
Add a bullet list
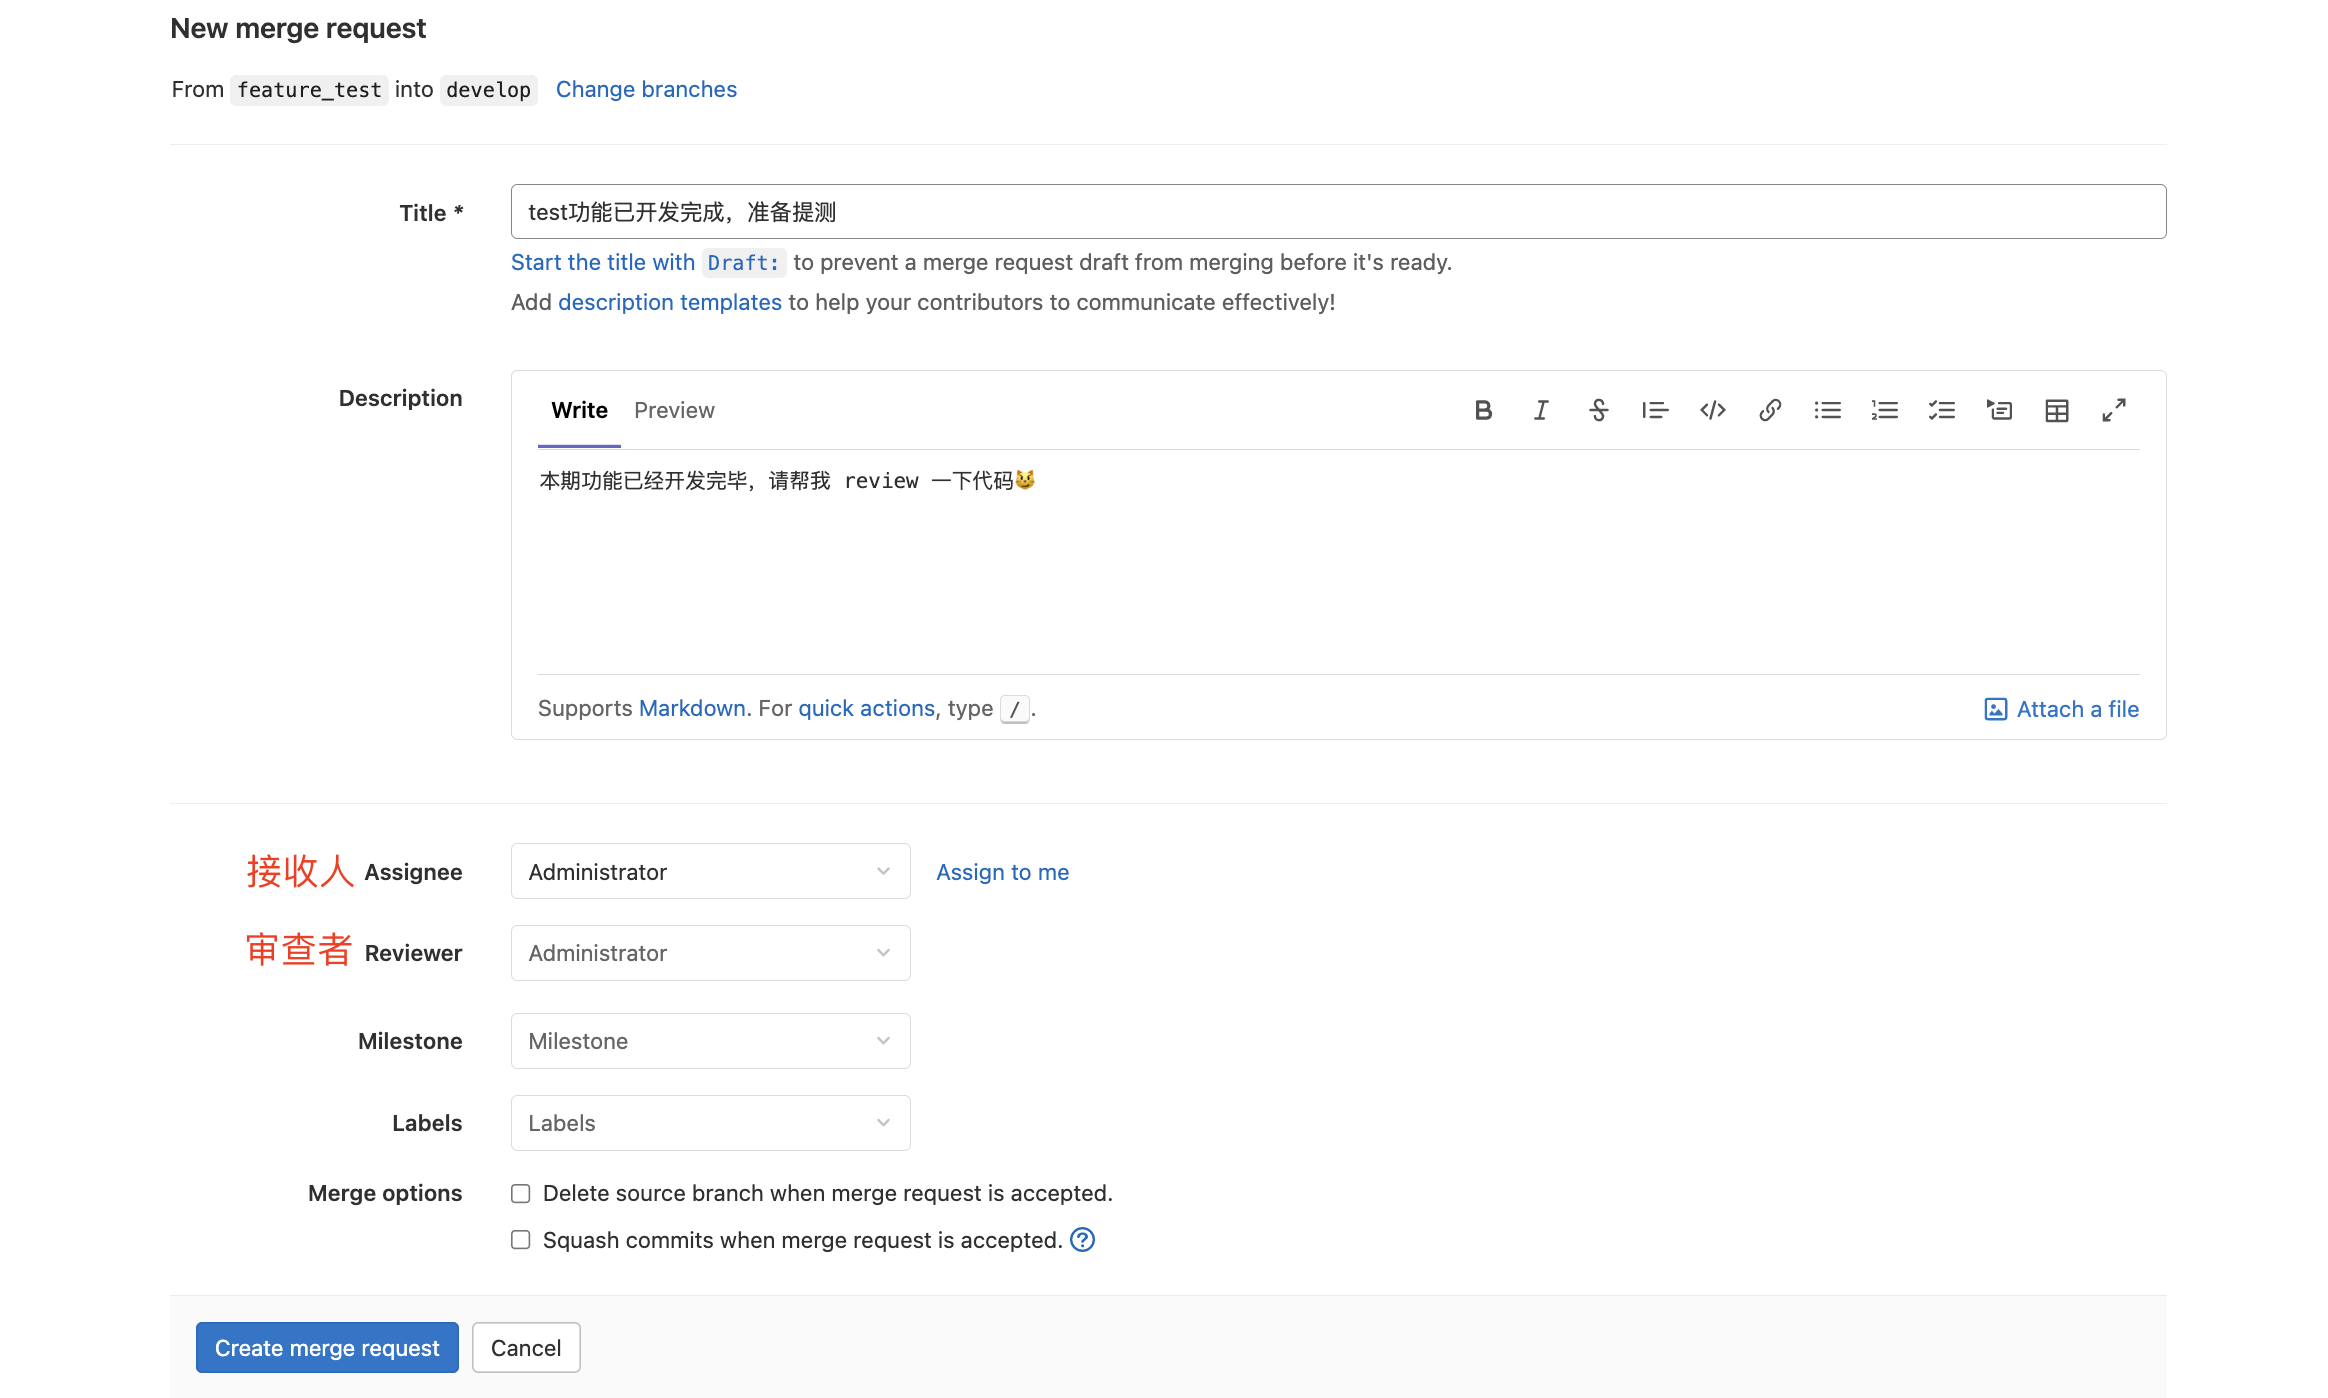(1827, 410)
